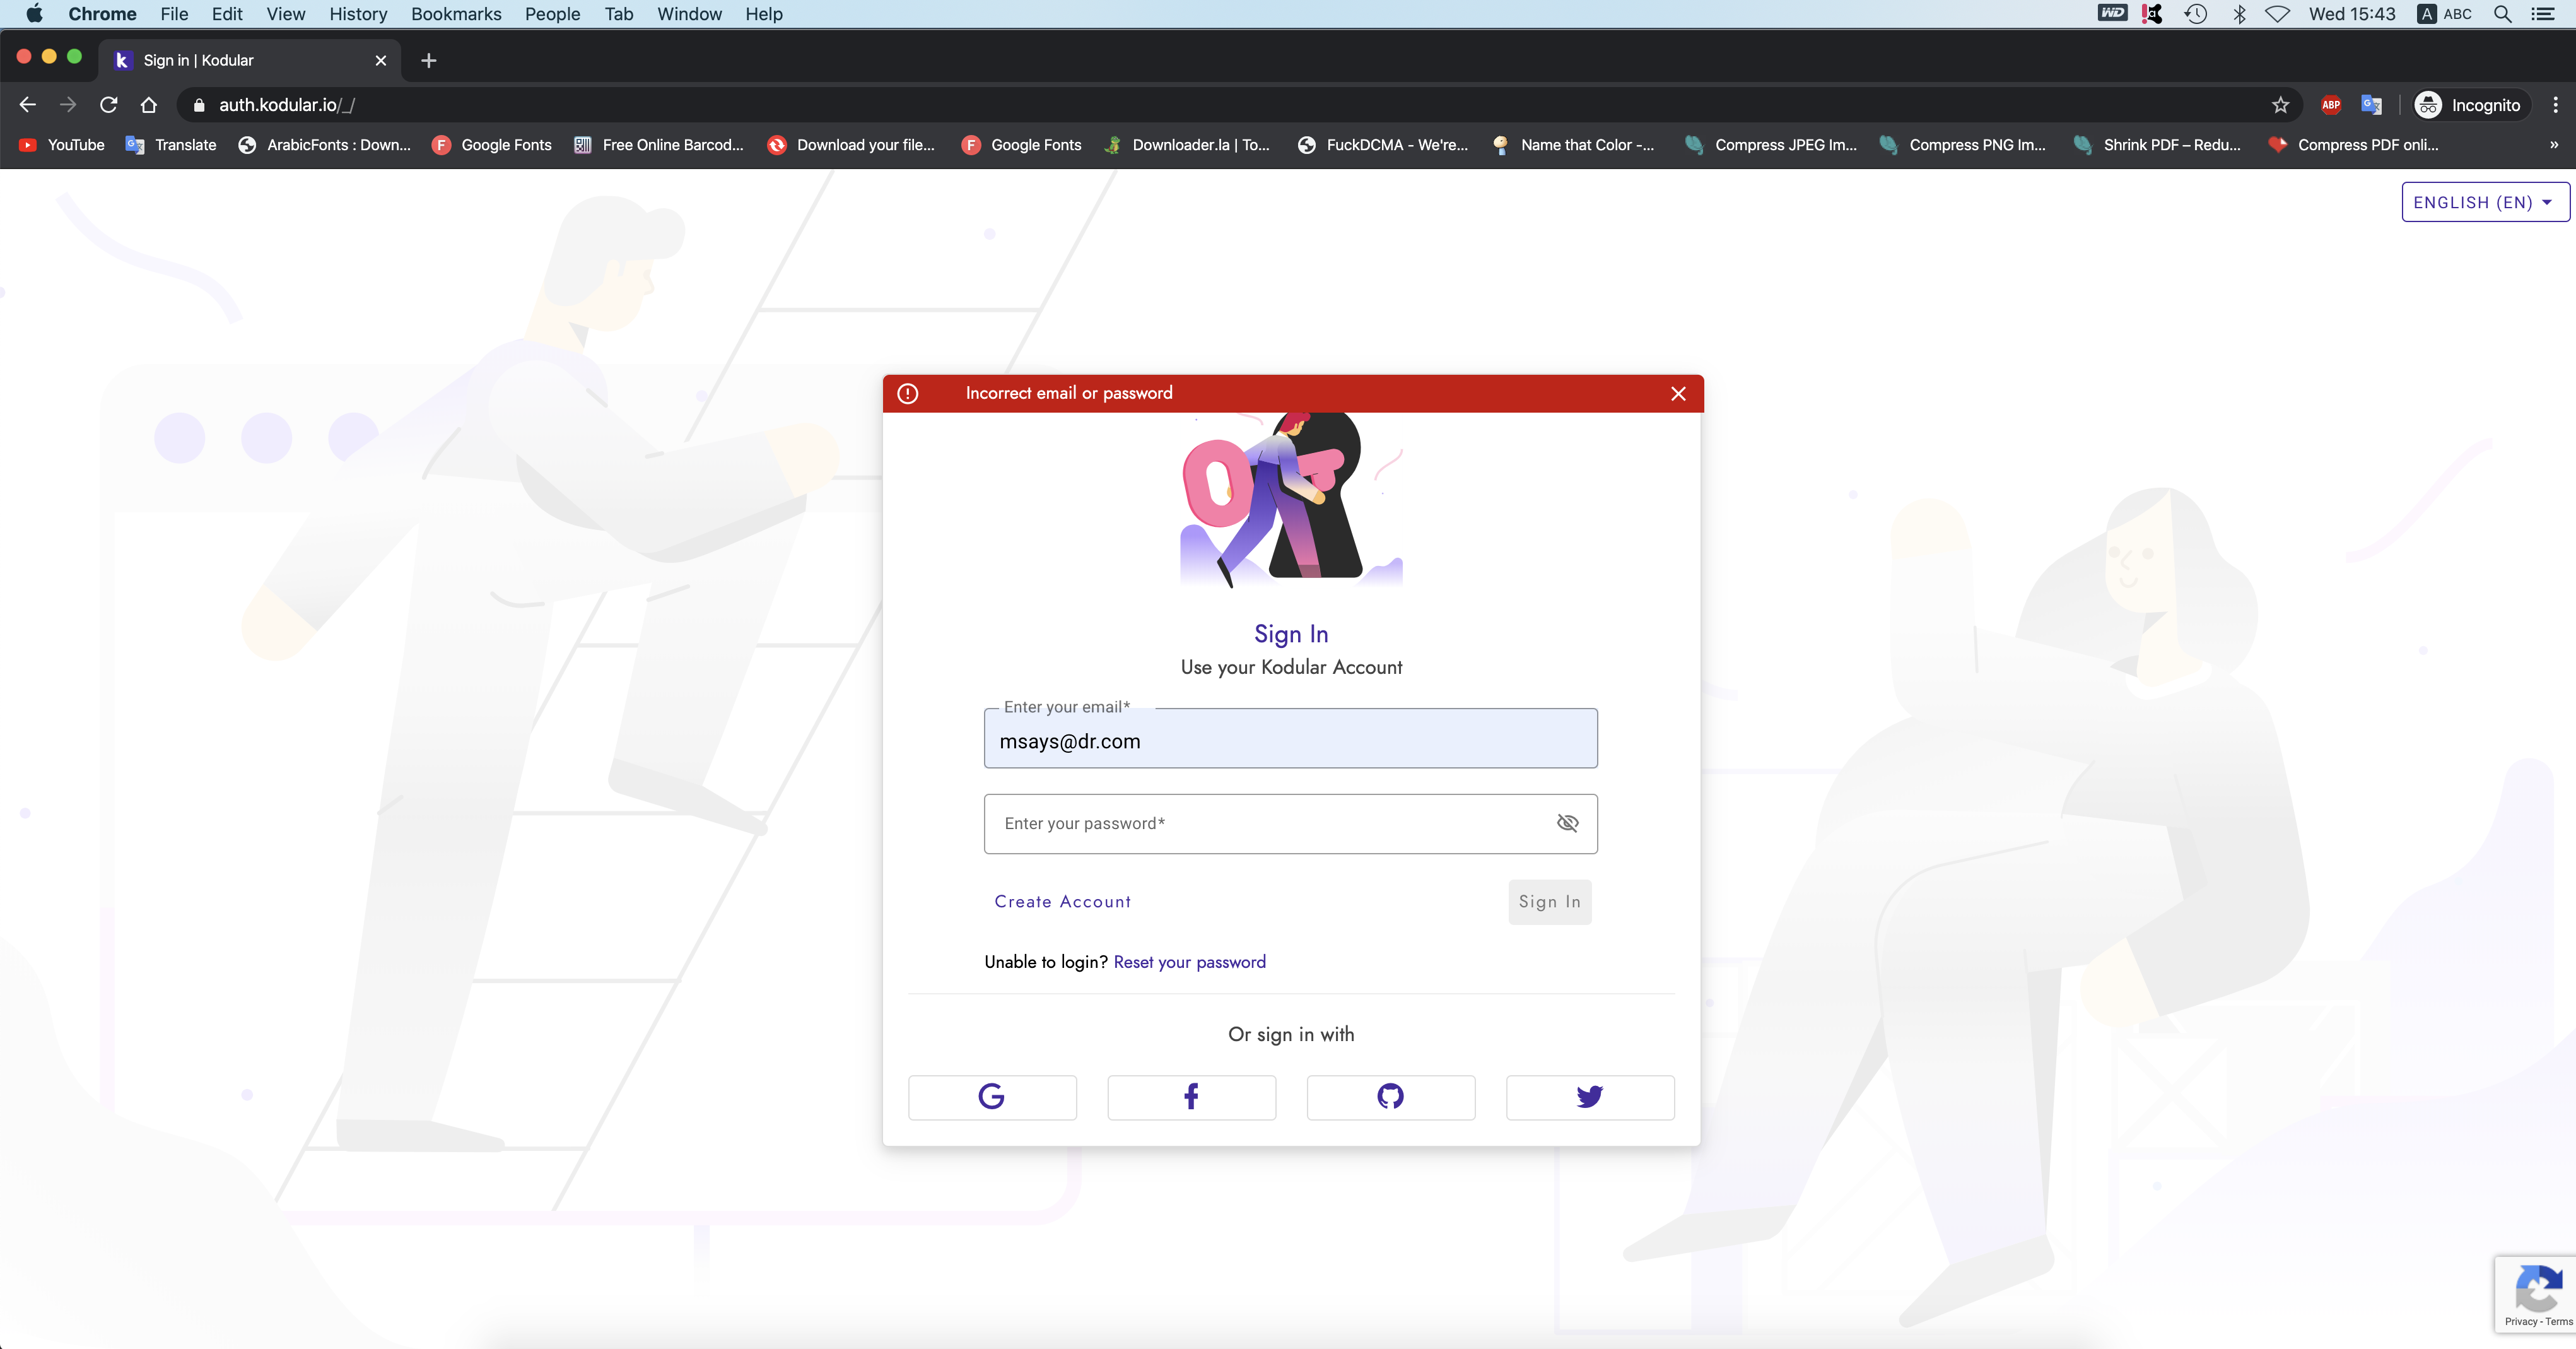Open the ENGLISH (EN) language dropdown

coord(2484,202)
